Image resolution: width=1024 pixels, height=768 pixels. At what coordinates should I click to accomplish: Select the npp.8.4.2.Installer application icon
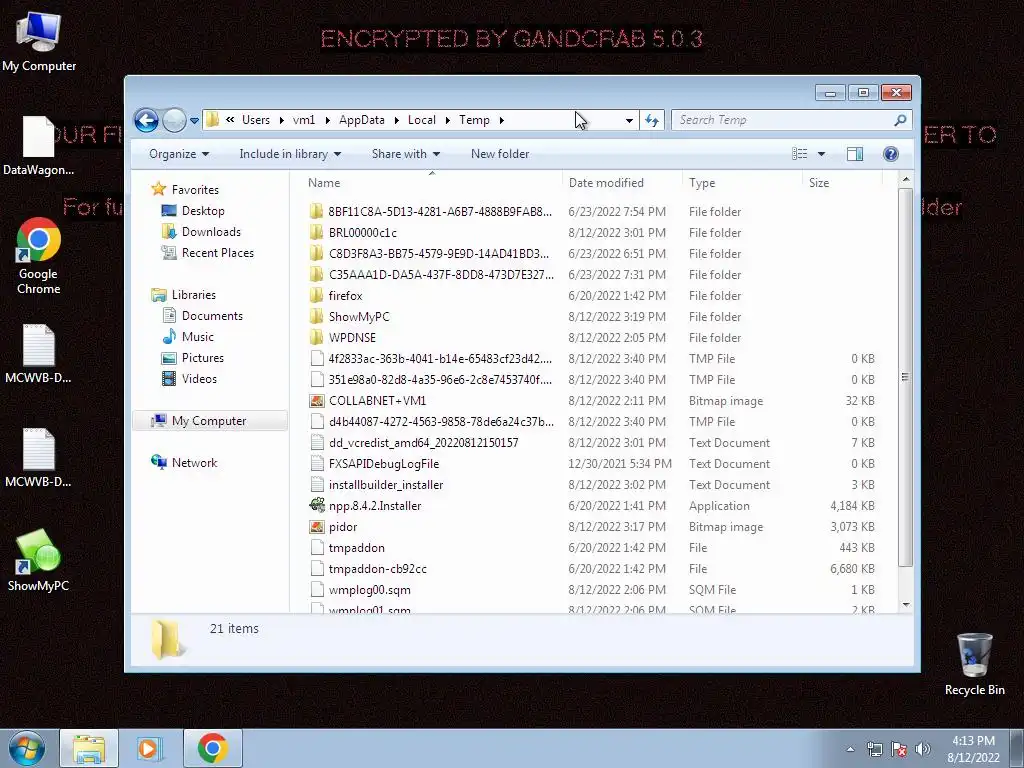click(x=317, y=505)
